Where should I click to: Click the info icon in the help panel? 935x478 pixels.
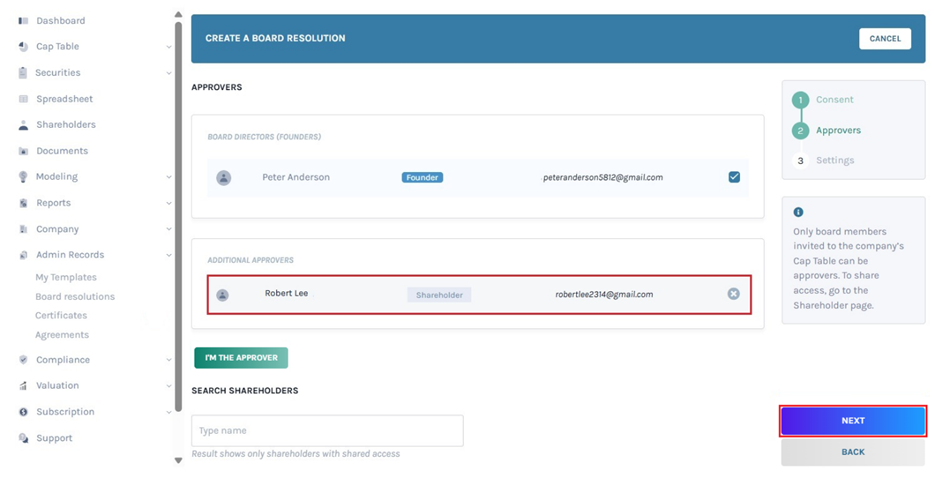[x=798, y=212]
